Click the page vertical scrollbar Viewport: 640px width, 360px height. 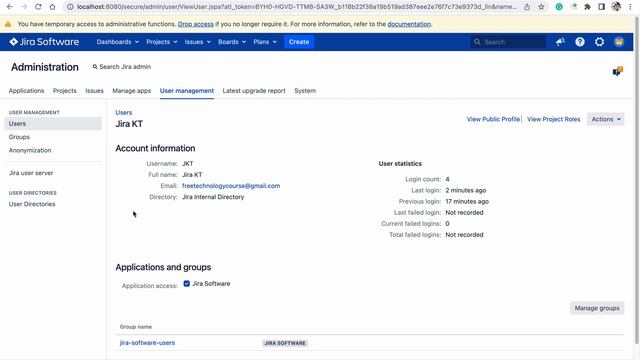(637, 180)
